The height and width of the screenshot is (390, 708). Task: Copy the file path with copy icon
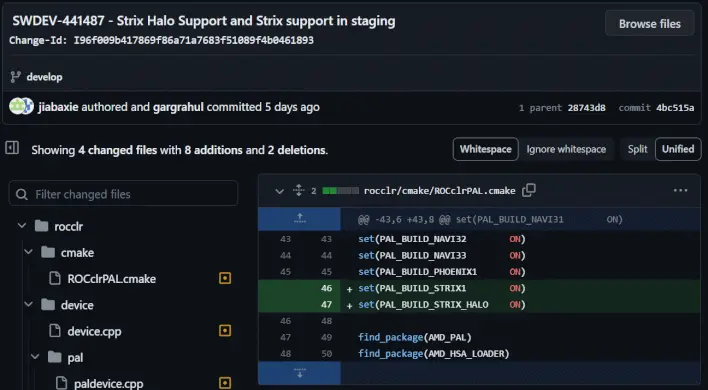529,190
